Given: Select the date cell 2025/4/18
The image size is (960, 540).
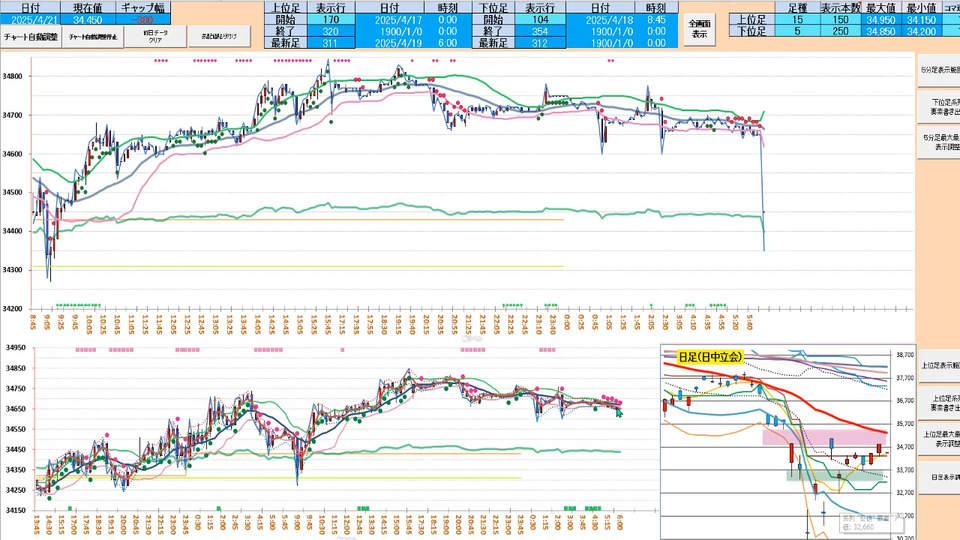Looking at the screenshot, I should 601,20.
